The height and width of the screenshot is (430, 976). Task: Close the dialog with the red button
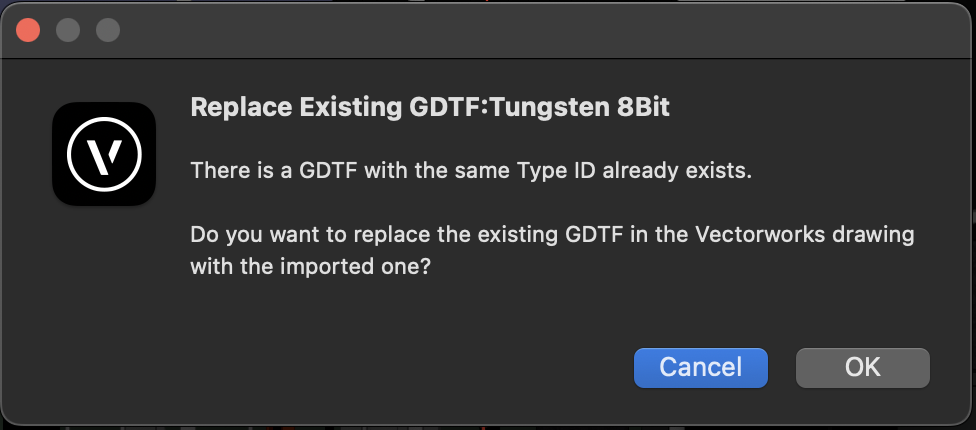pyautogui.click(x=29, y=30)
